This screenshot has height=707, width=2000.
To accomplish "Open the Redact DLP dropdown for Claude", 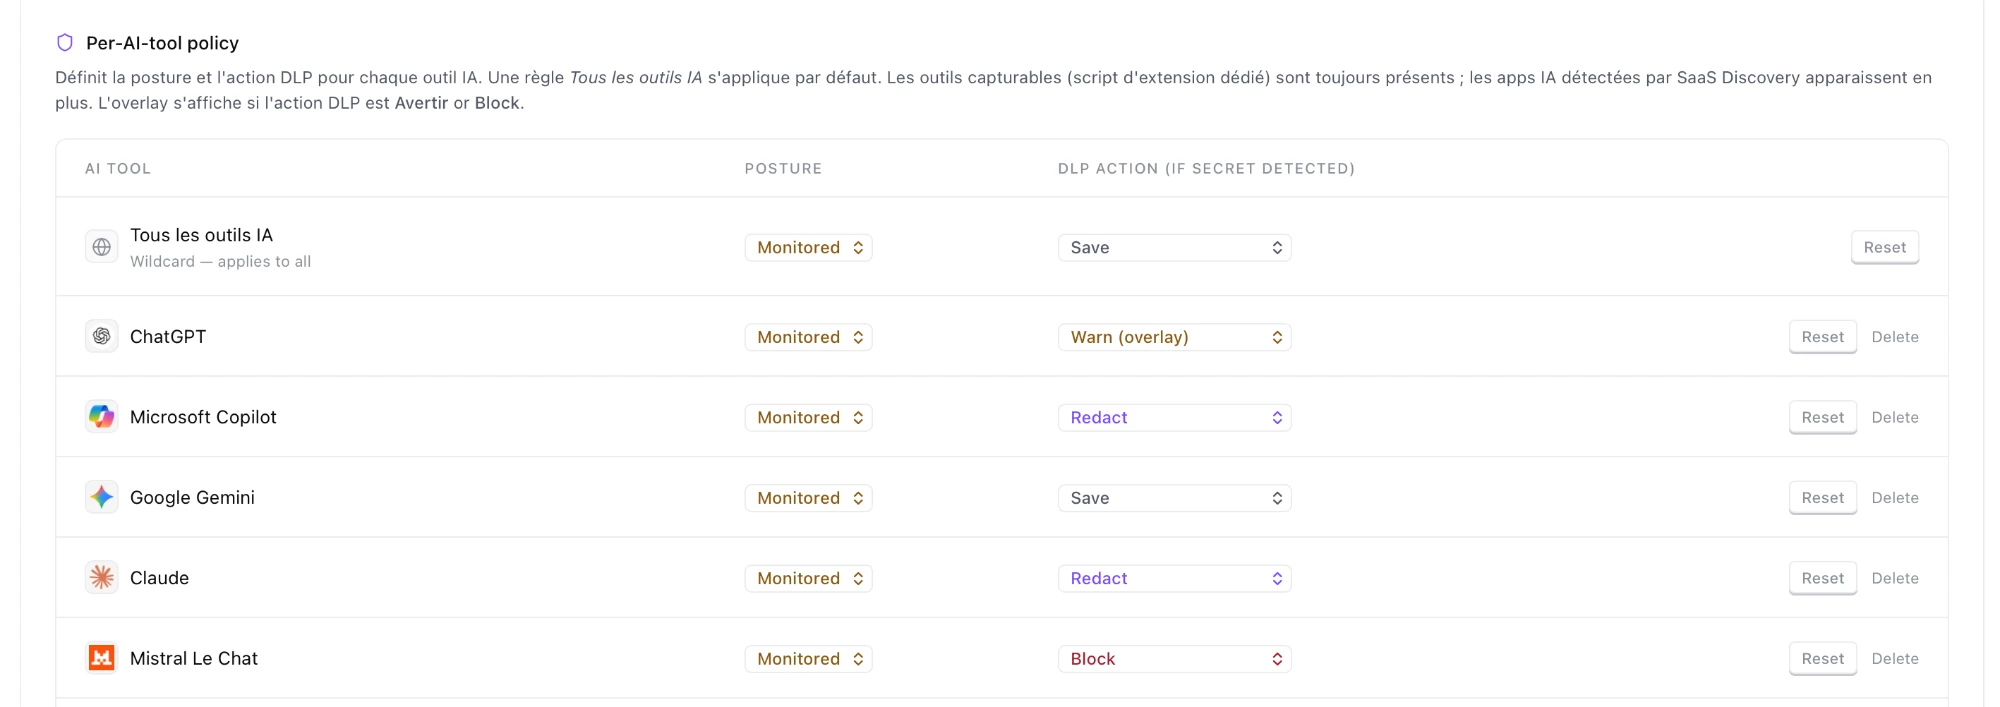I will 1174,578.
